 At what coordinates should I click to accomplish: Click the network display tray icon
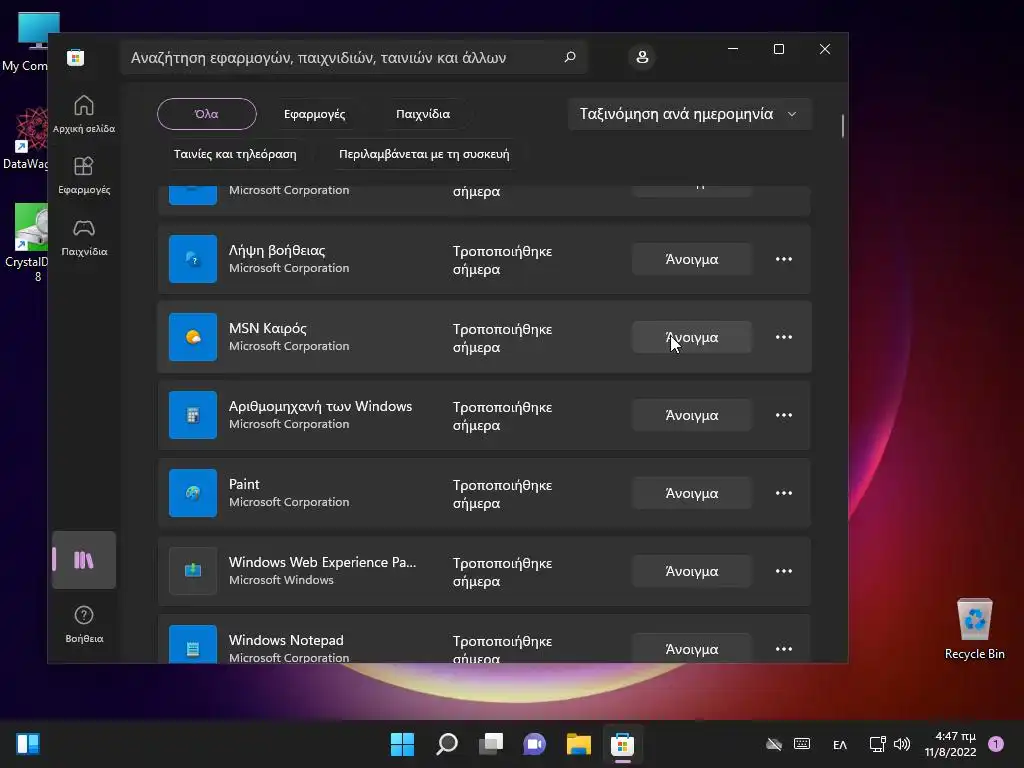click(877, 744)
